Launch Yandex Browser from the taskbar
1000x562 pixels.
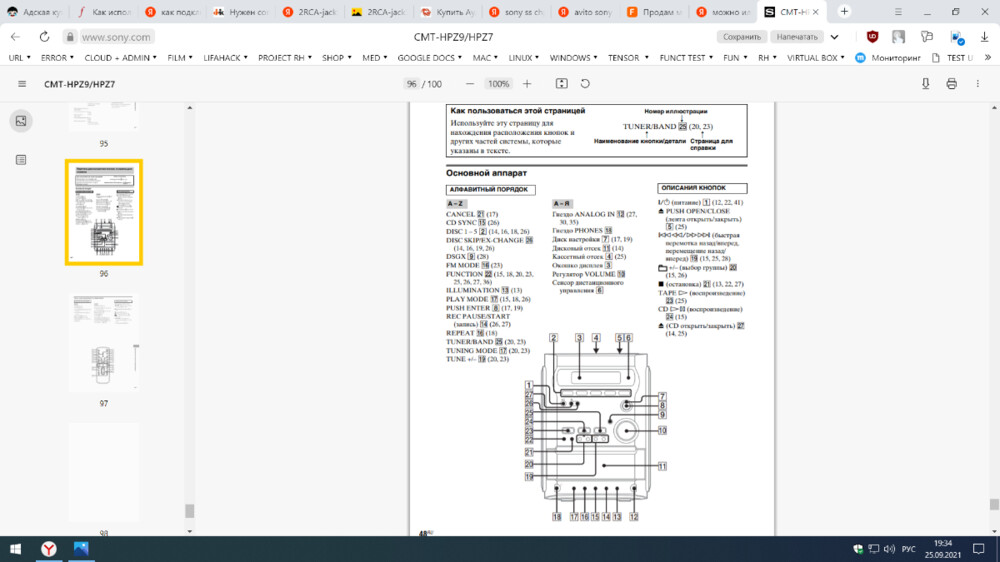click(48, 549)
